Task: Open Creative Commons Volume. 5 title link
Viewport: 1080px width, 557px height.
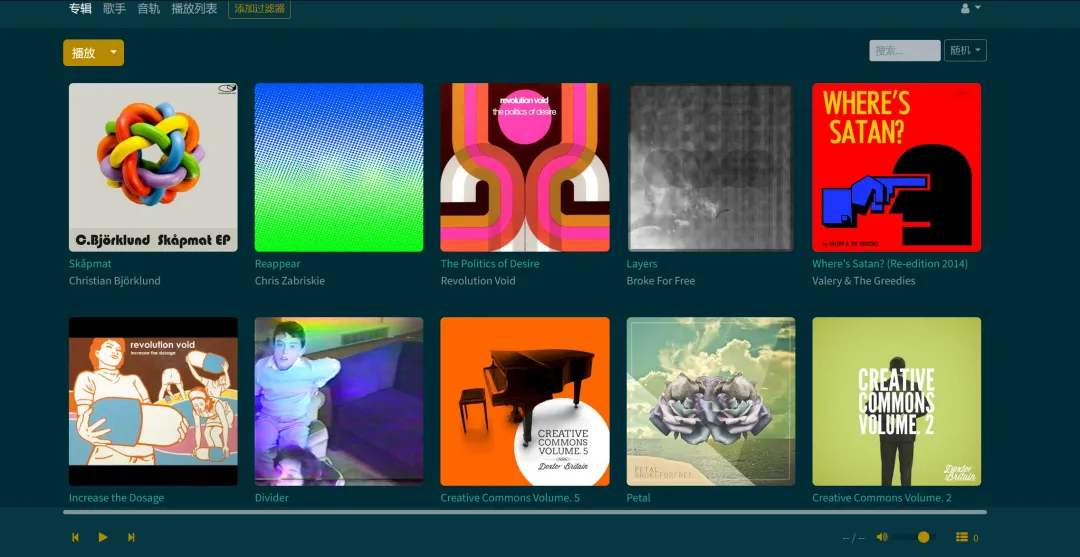Action: point(510,498)
